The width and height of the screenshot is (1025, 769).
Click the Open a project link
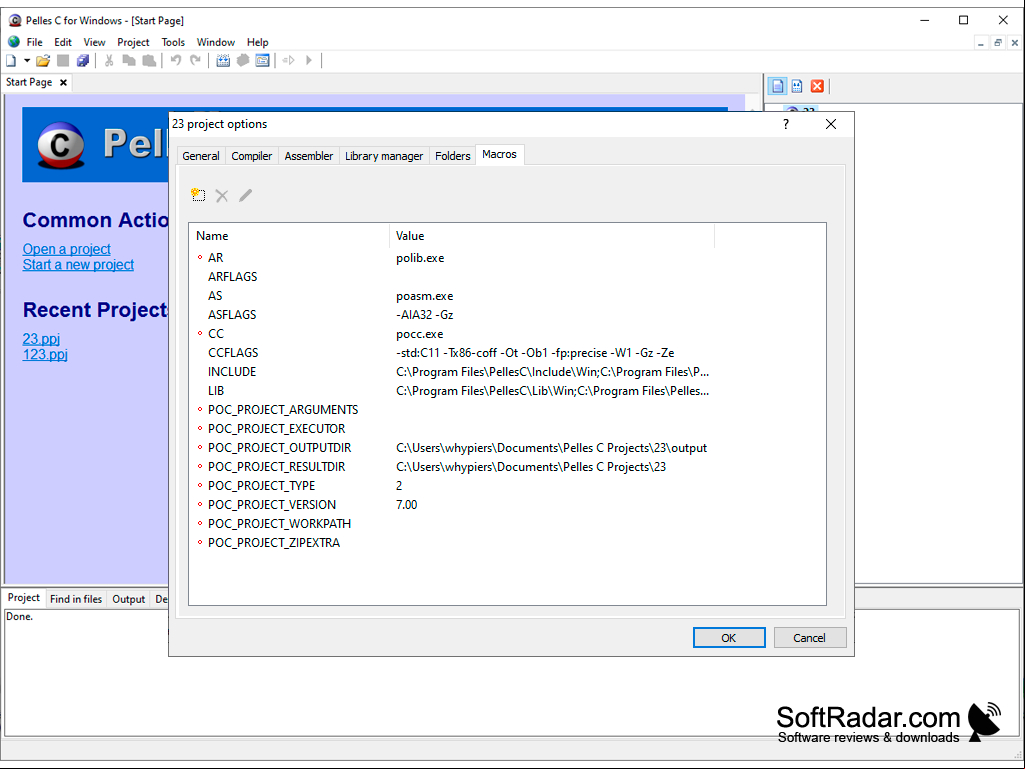[x=67, y=249]
